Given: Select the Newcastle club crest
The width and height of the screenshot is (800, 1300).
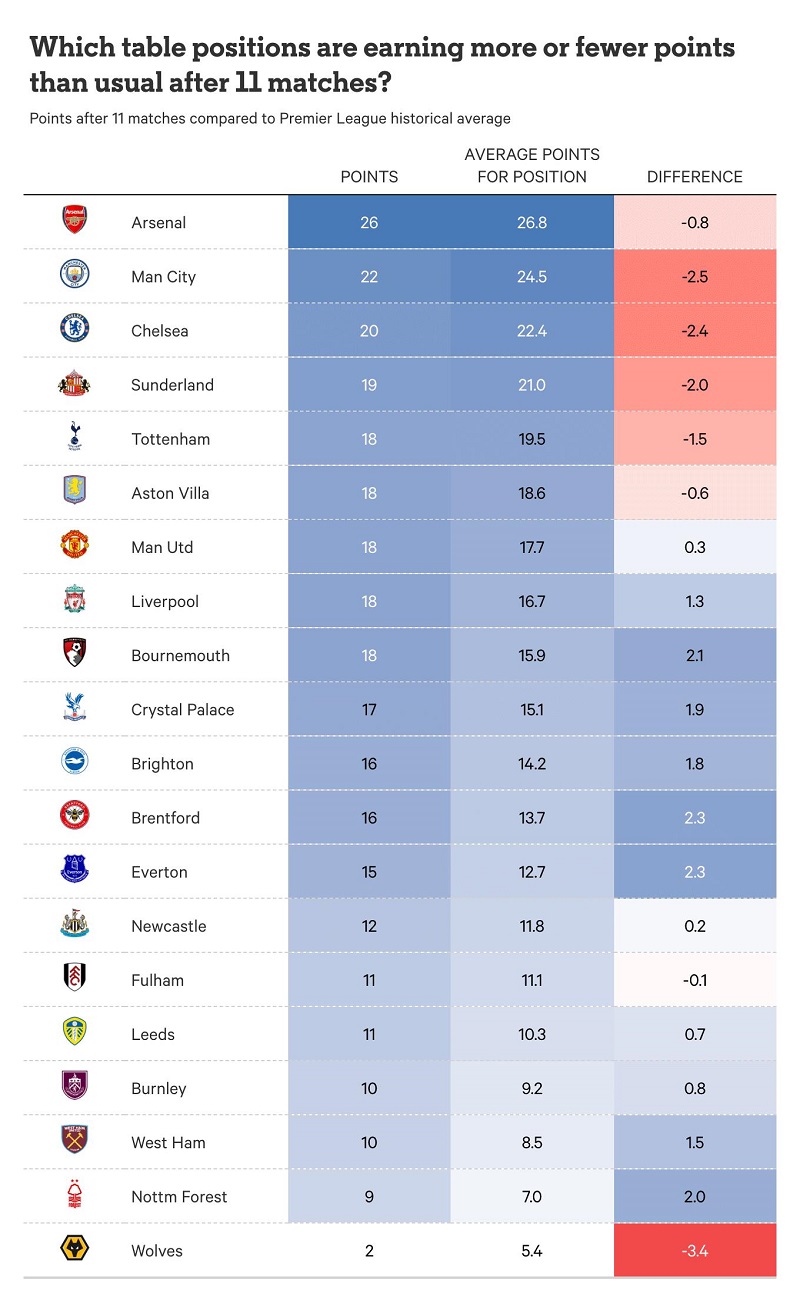Looking at the screenshot, I should [x=74, y=925].
